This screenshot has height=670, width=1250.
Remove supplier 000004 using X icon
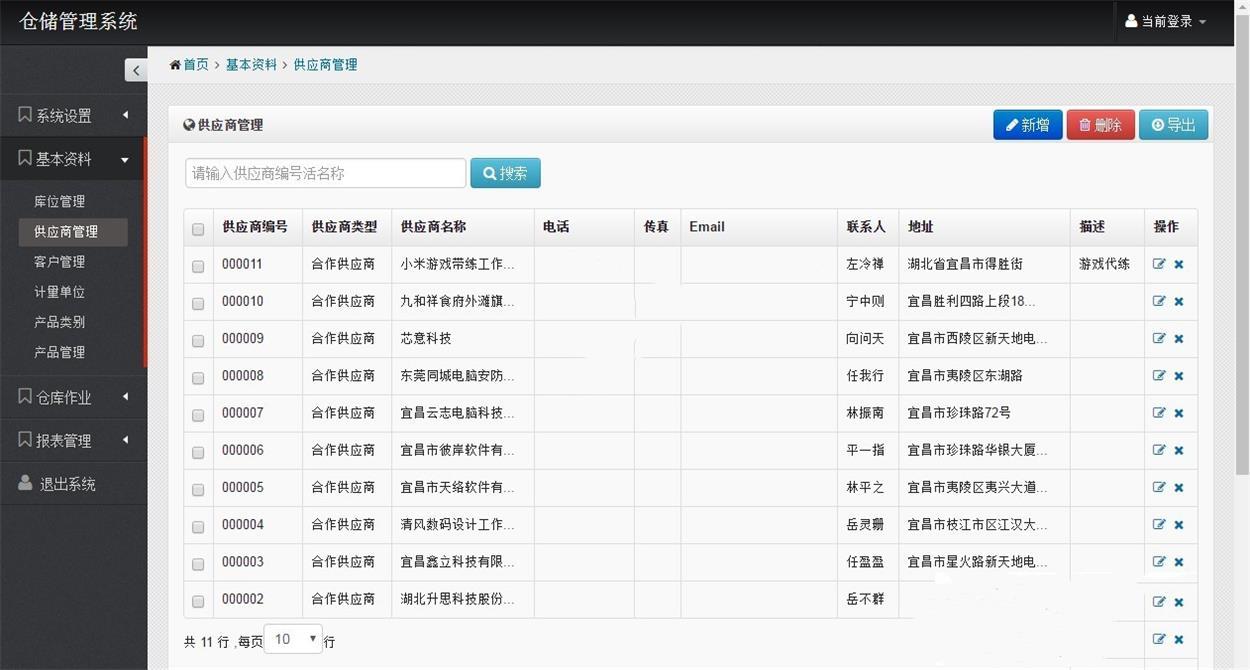[1179, 525]
